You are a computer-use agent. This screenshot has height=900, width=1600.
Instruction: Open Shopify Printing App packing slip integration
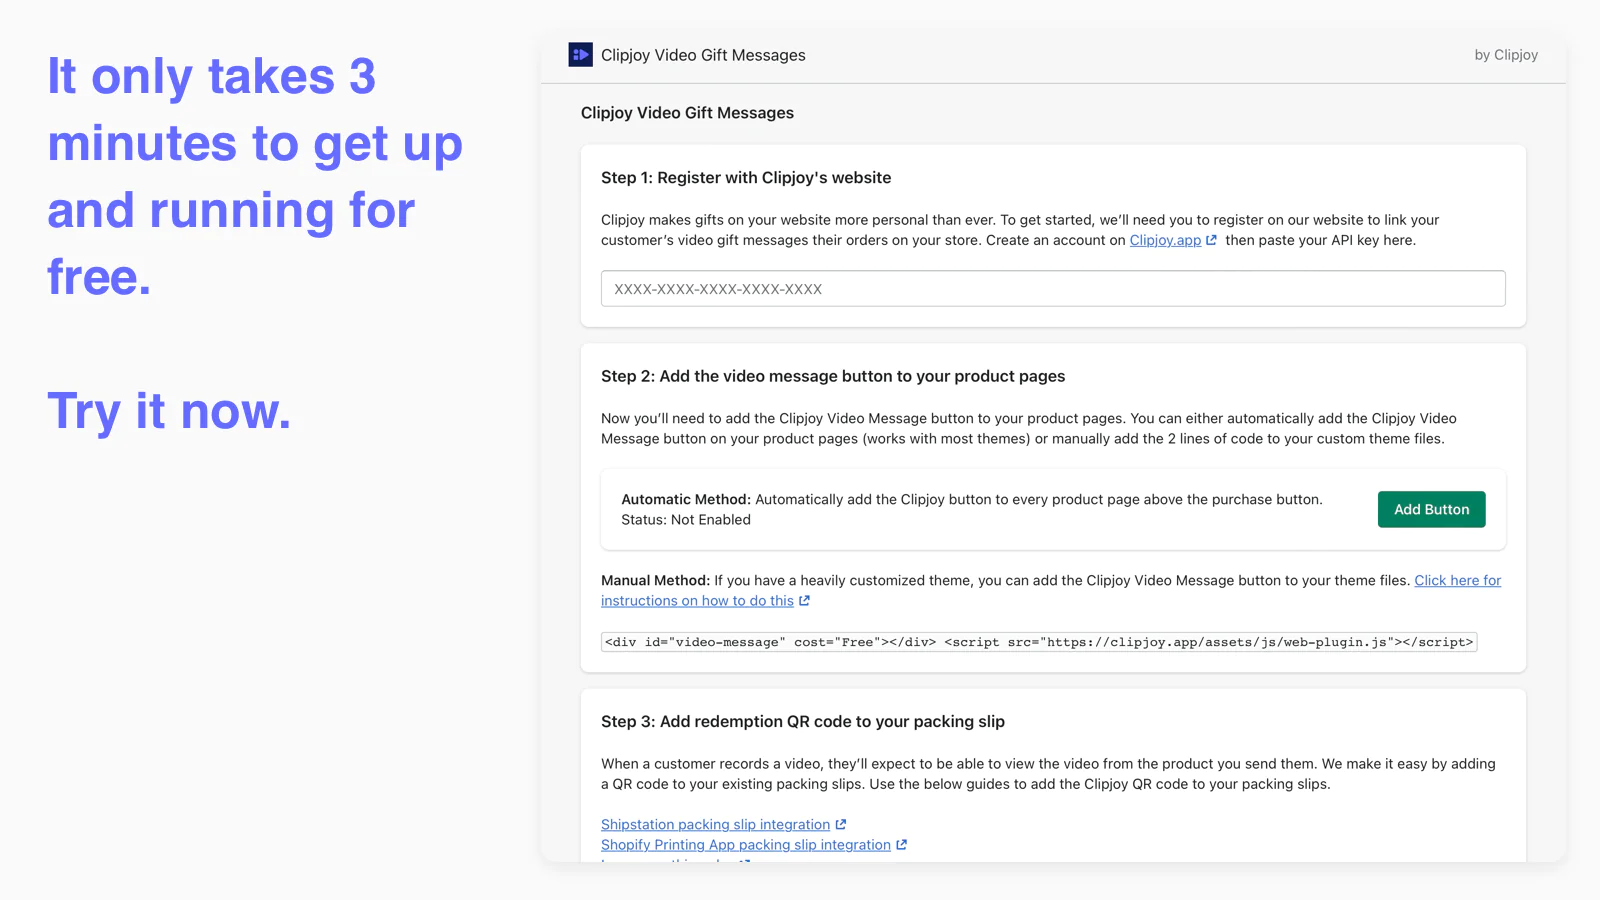745,845
